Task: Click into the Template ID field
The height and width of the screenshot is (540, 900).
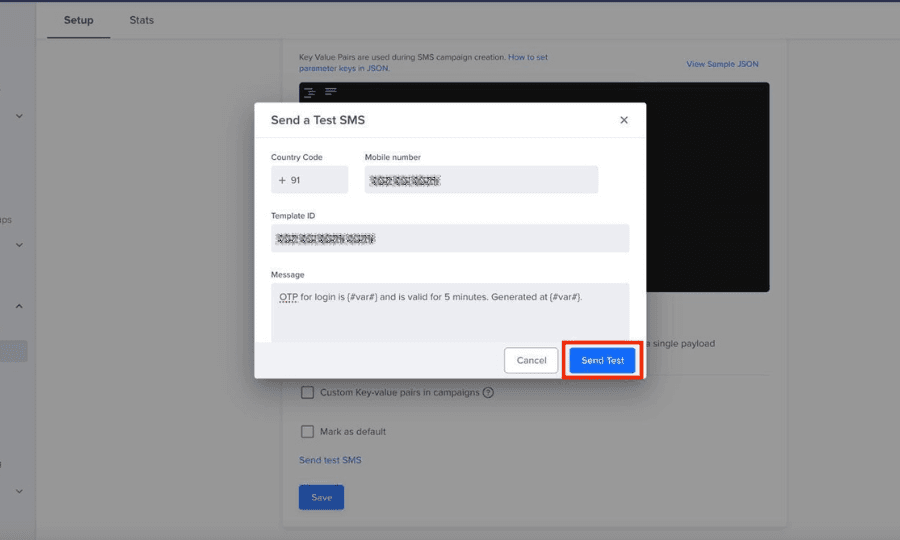Action: click(450, 238)
